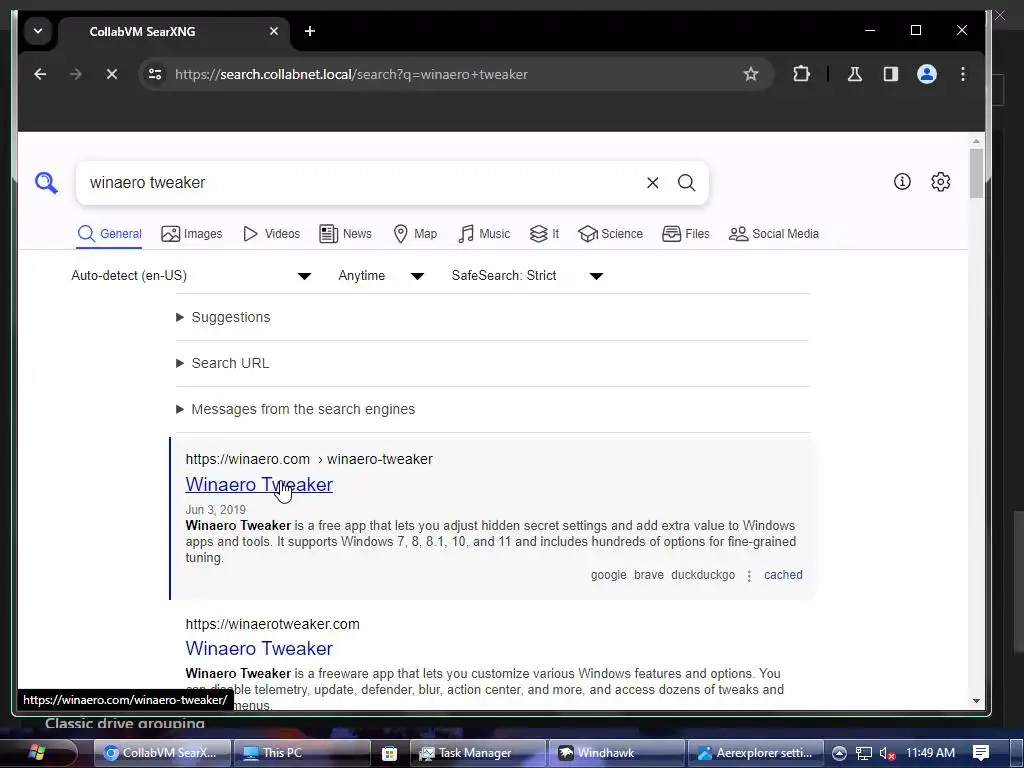Switch to the Images category
Screen dimensions: 1024x768
[x=191, y=234]
